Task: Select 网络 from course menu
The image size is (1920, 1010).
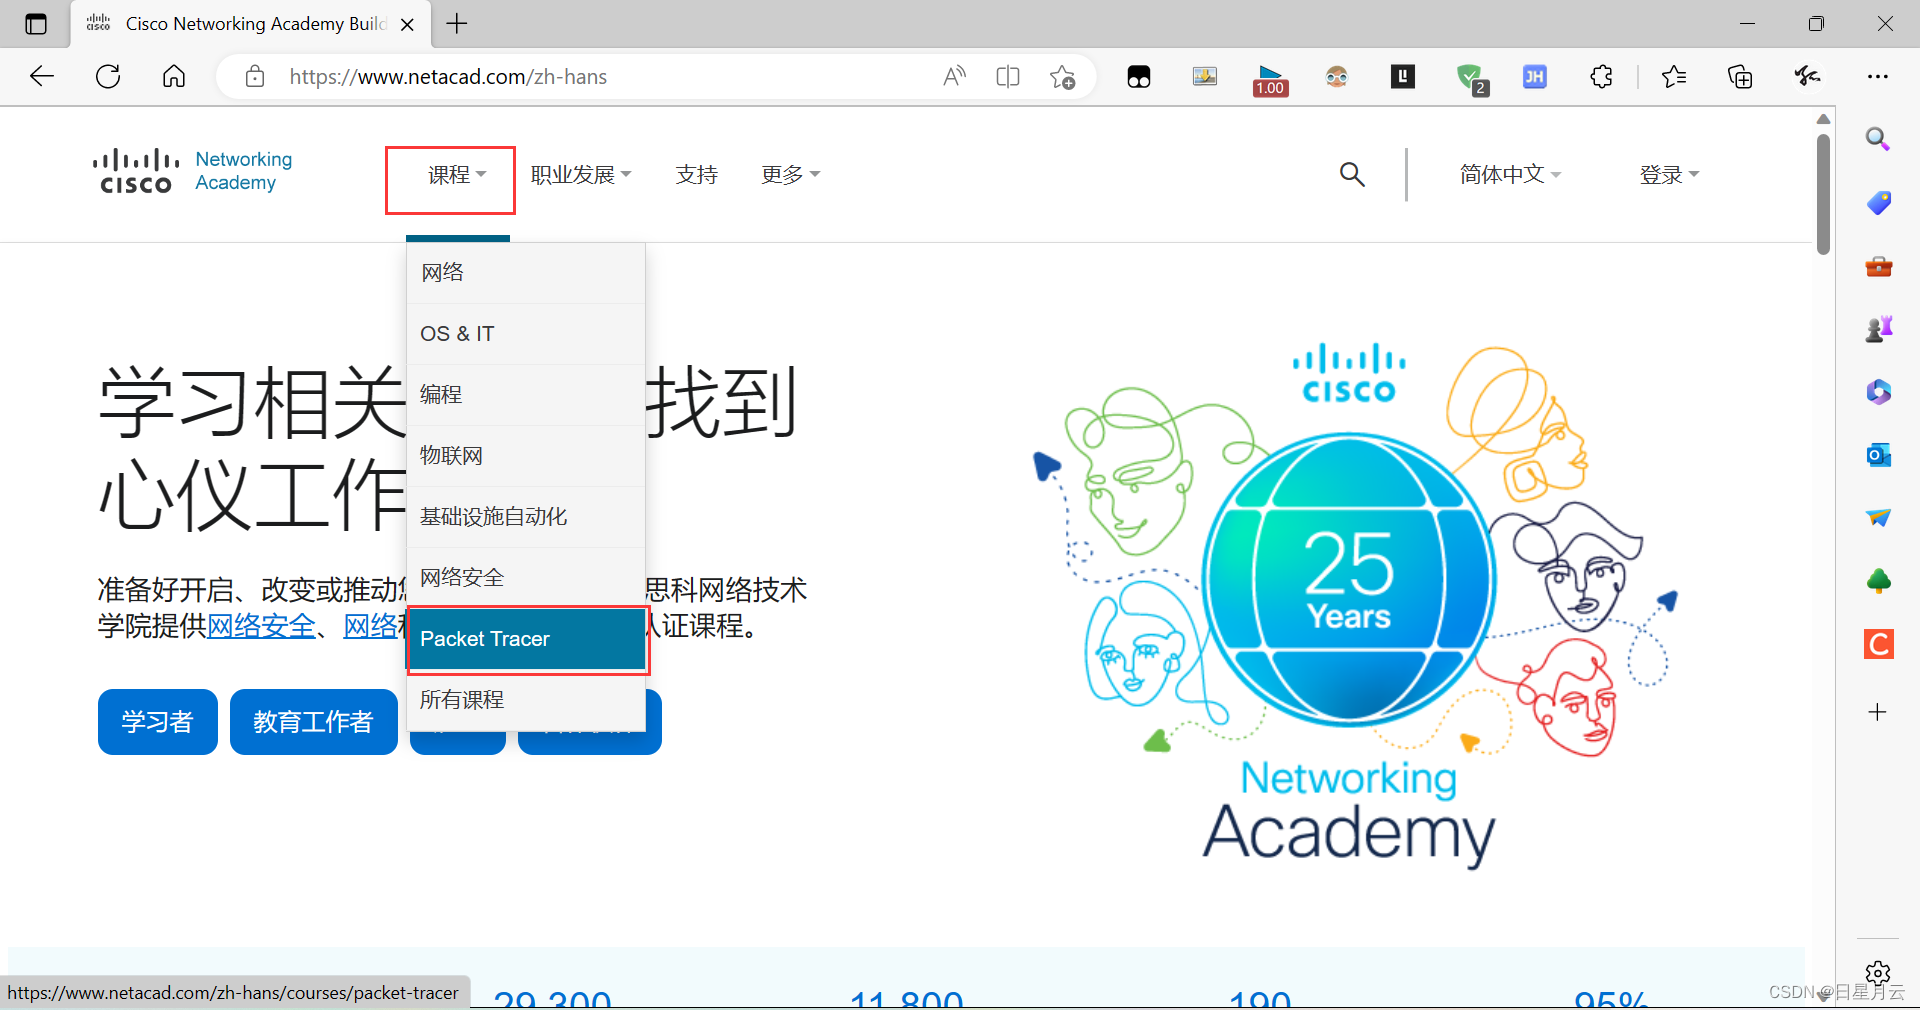Action: tap(526, 273)
